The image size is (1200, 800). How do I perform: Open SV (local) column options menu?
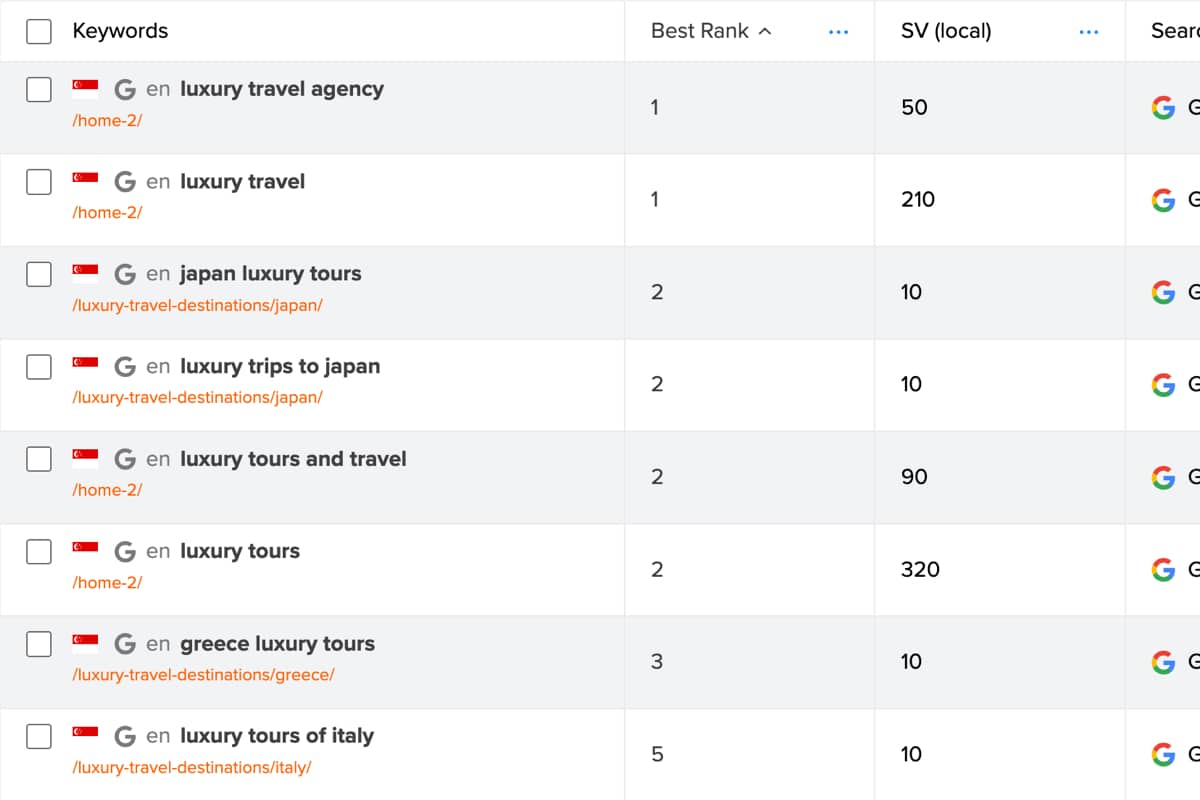click(x=1089, y=32)
